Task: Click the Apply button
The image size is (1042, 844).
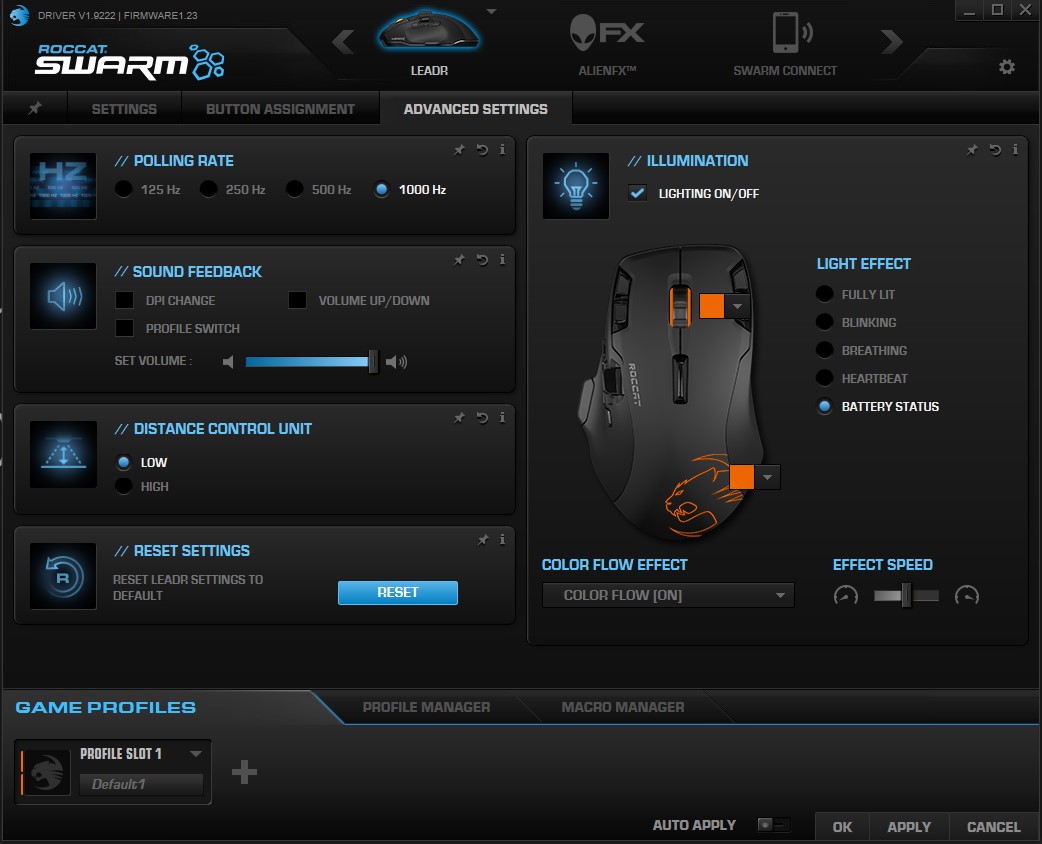Action: (909, 827)
